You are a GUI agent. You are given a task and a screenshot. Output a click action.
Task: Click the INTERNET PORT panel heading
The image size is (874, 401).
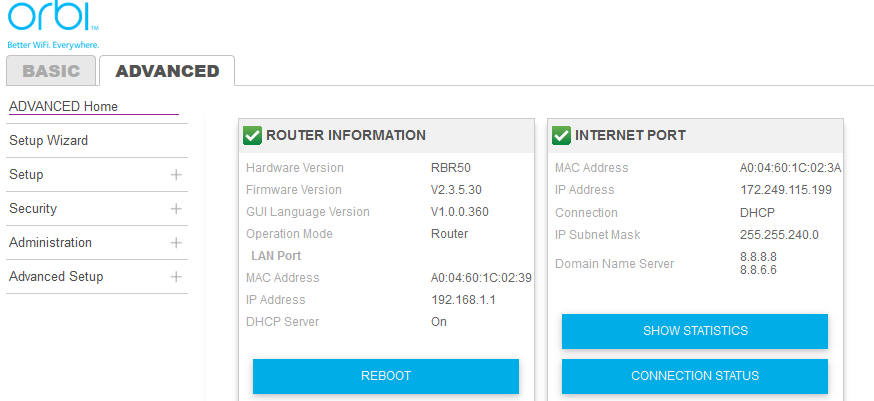point(630,135)
